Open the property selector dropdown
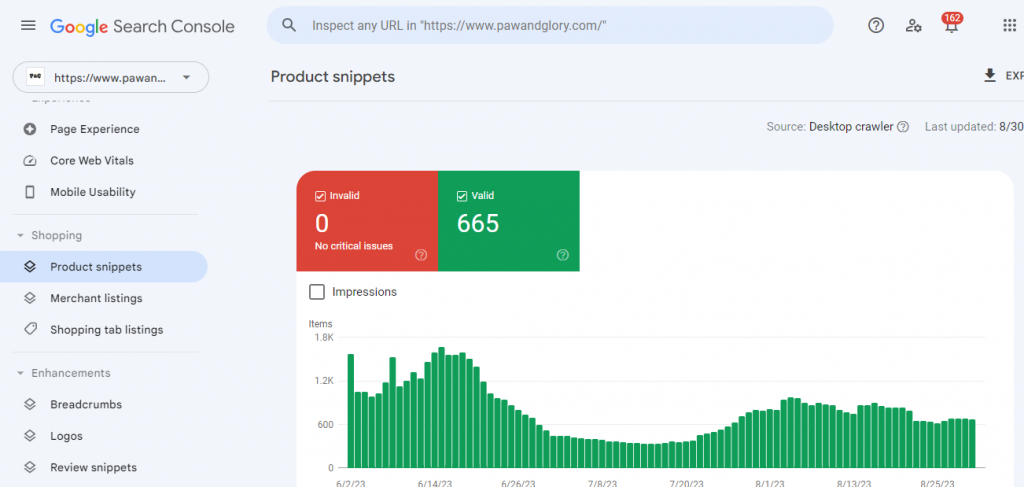 click(111, 77)
